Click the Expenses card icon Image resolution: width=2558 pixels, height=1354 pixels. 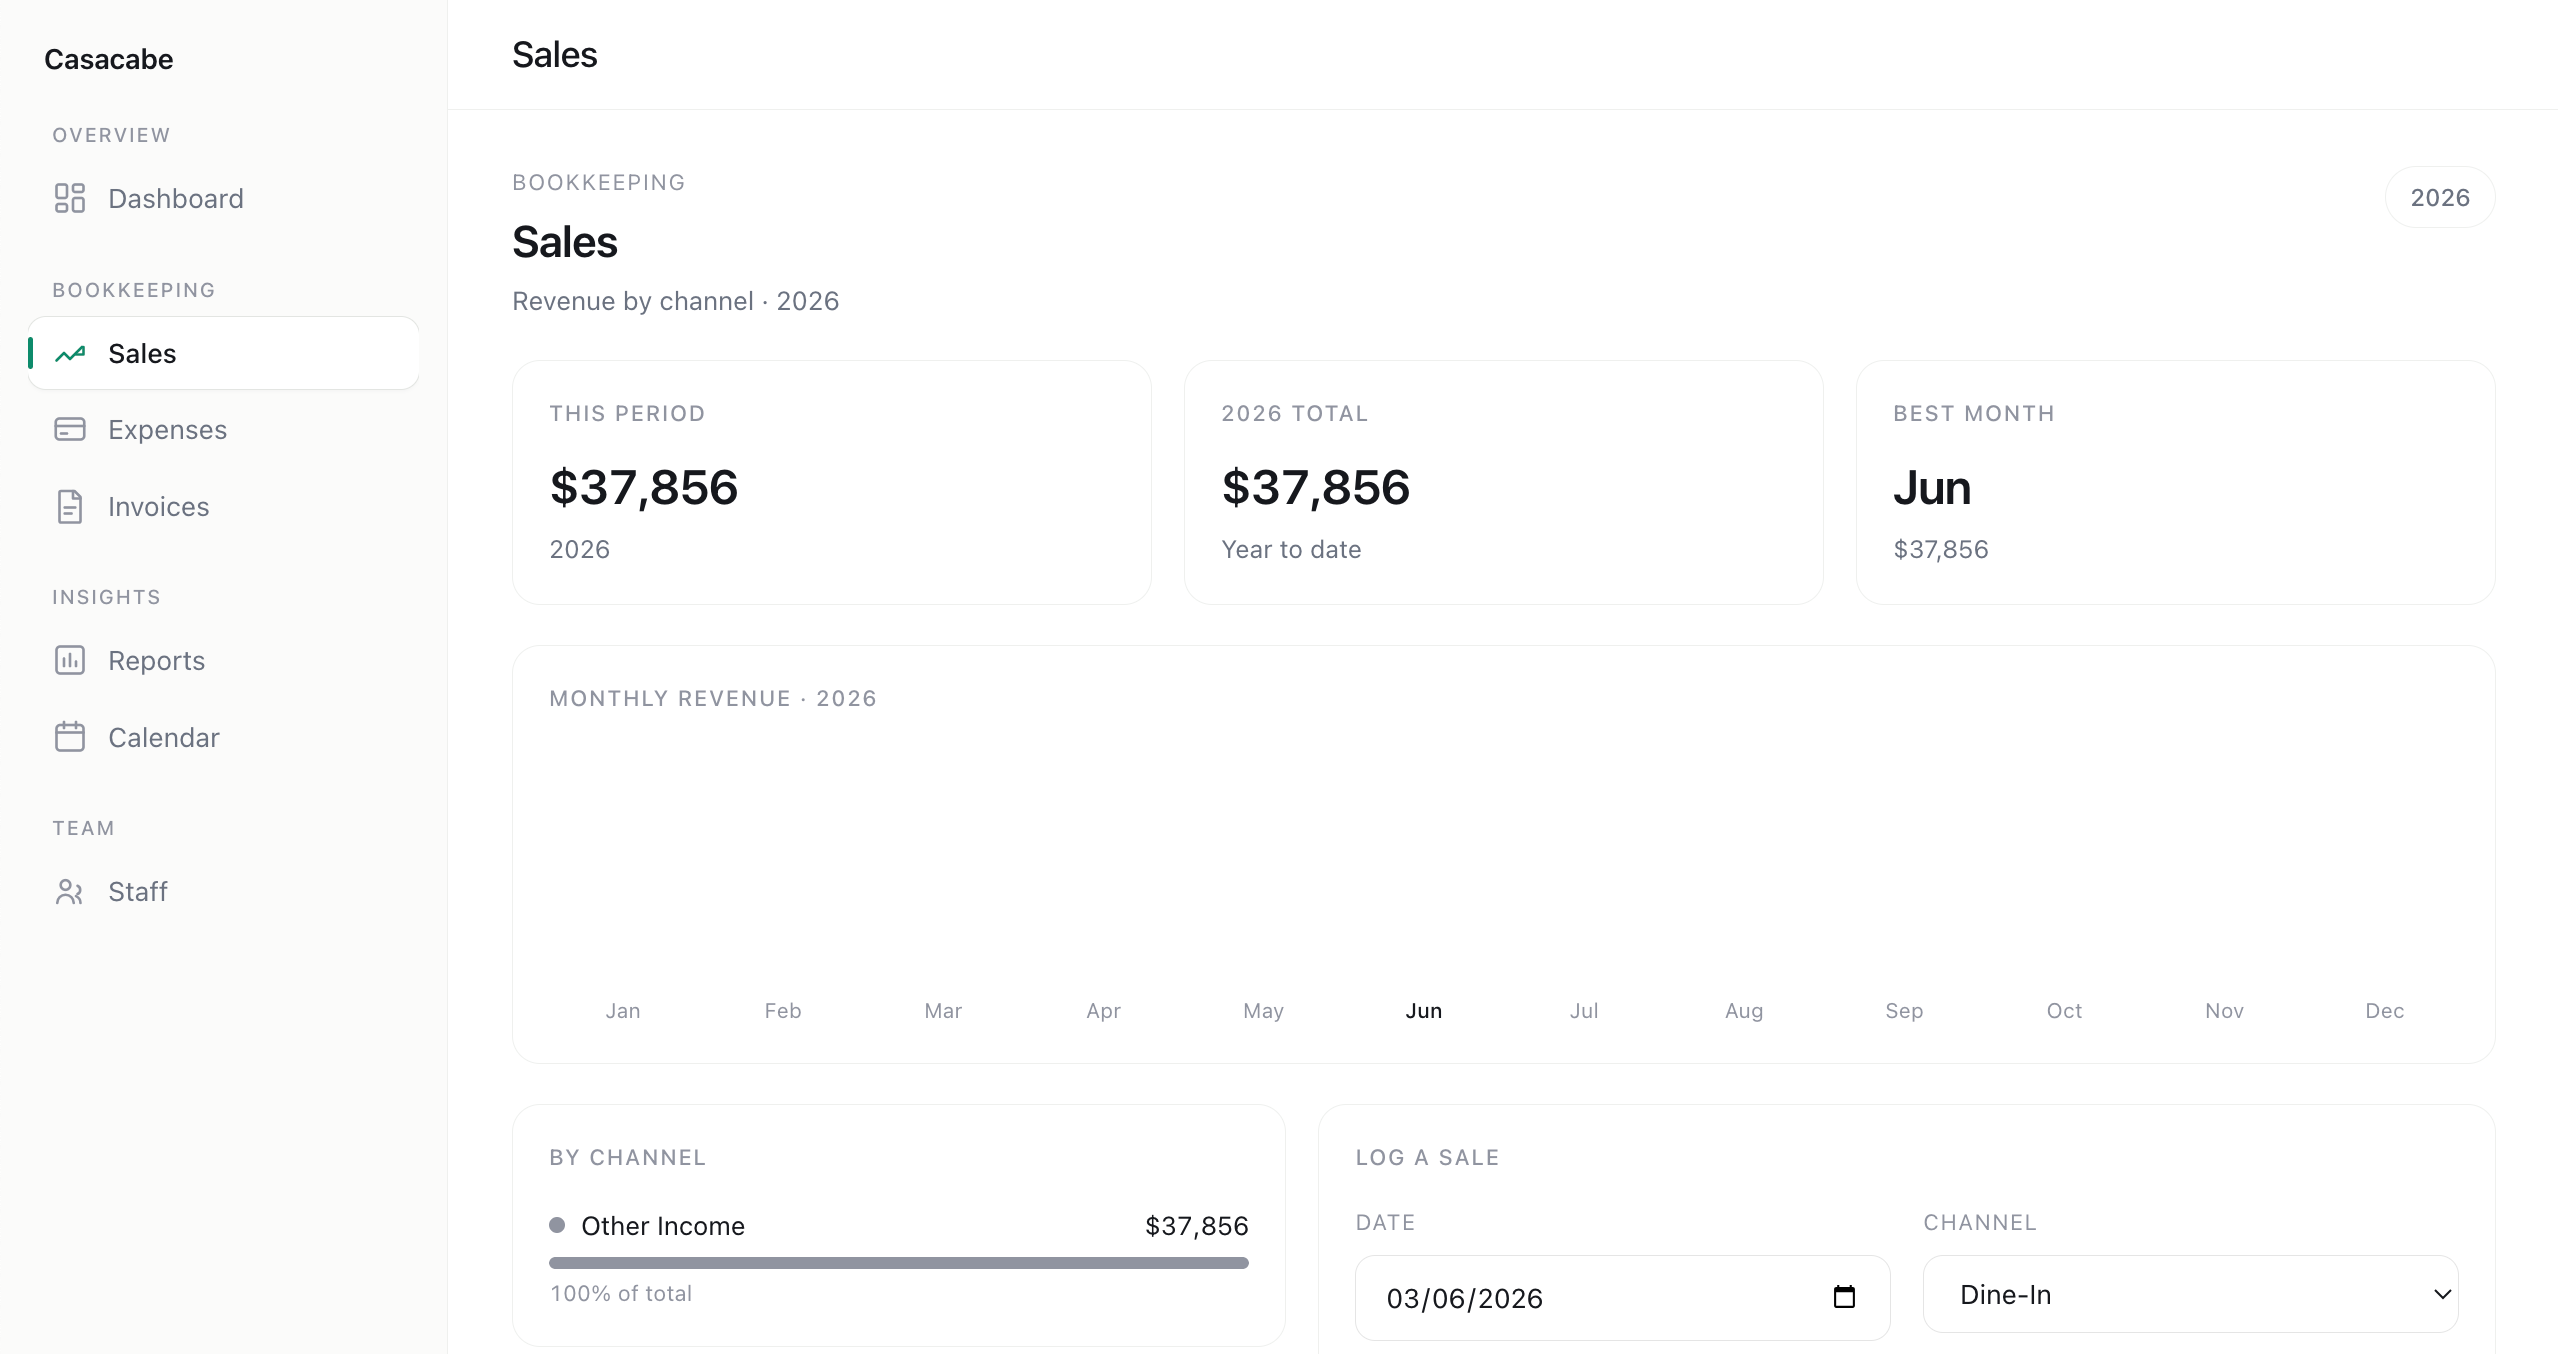70,430
